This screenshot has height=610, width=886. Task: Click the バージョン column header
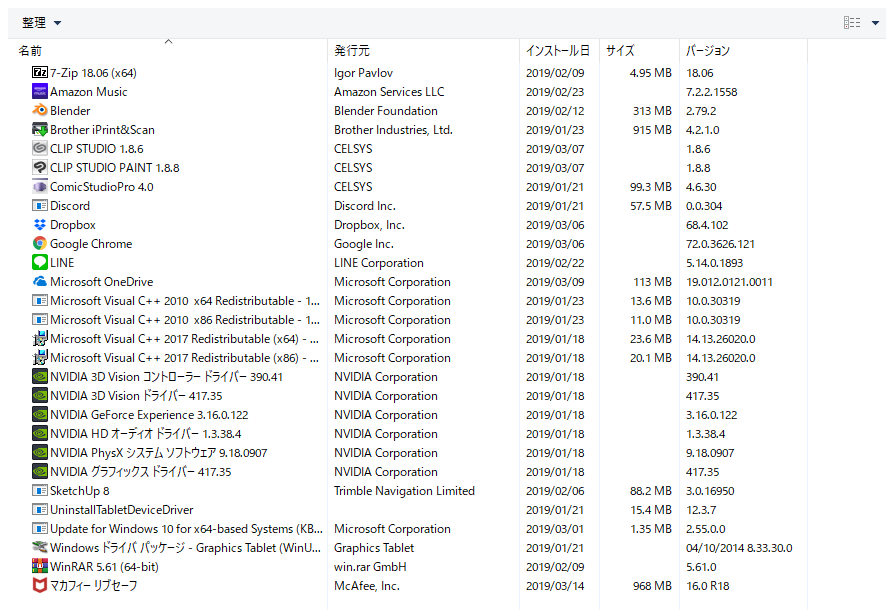pyautogui.click(x=708, y=51)
